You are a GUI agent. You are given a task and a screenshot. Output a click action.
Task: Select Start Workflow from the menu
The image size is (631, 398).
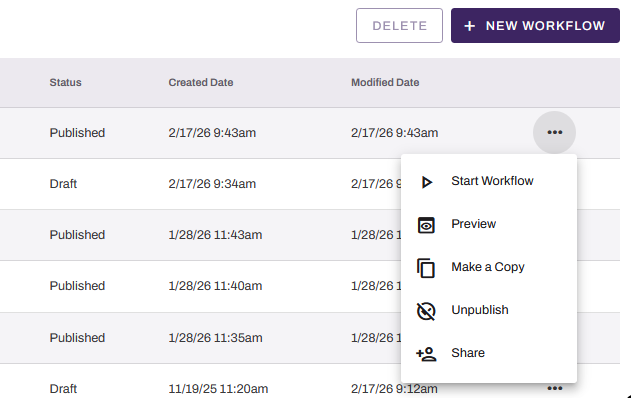489,181
